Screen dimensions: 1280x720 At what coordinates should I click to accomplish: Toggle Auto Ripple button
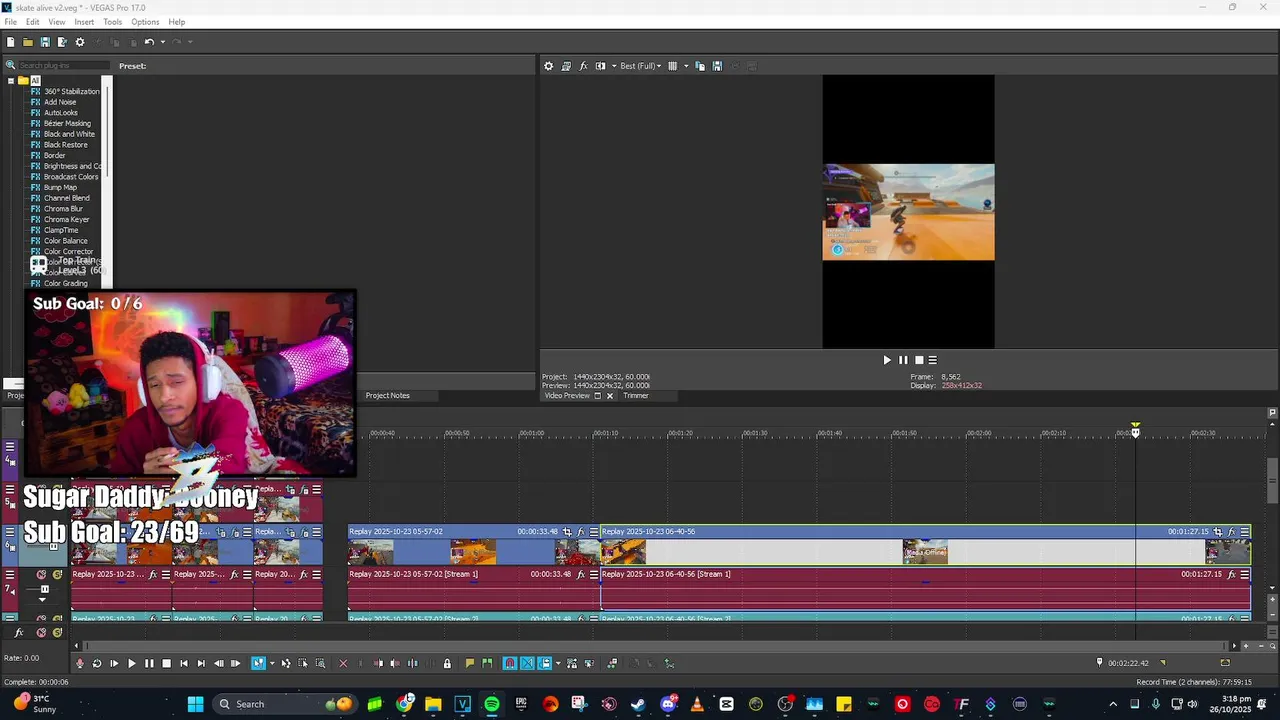(545, 663)
